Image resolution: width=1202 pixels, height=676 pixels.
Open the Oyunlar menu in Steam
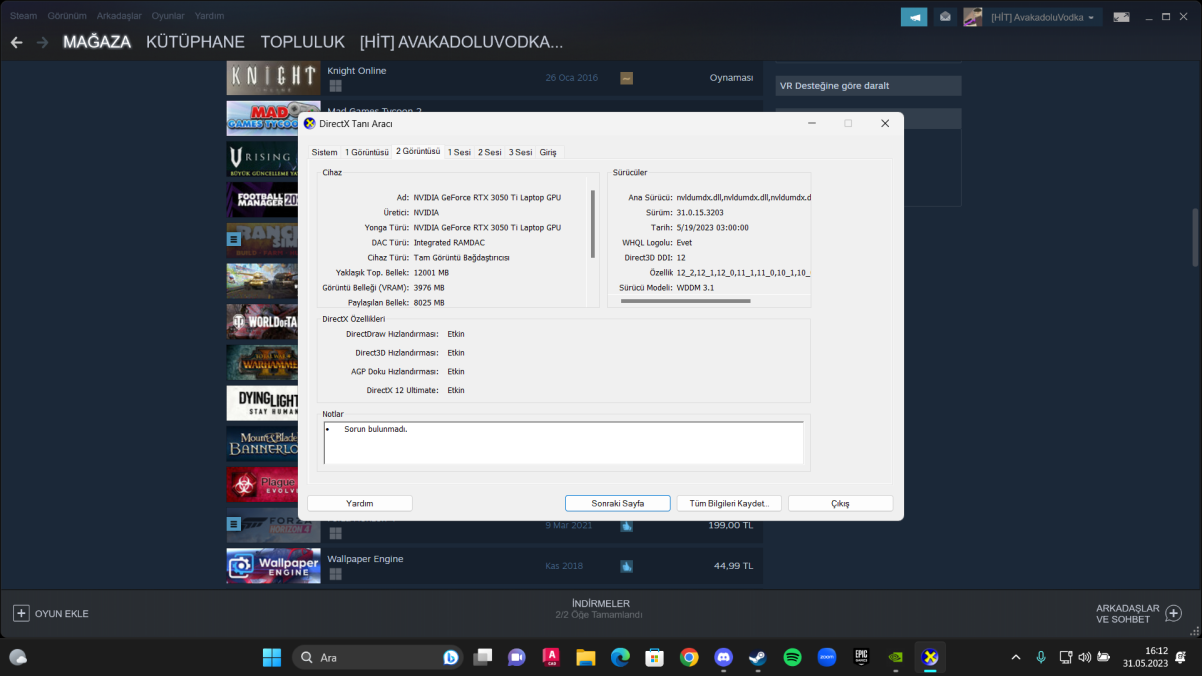click(168, 16)
